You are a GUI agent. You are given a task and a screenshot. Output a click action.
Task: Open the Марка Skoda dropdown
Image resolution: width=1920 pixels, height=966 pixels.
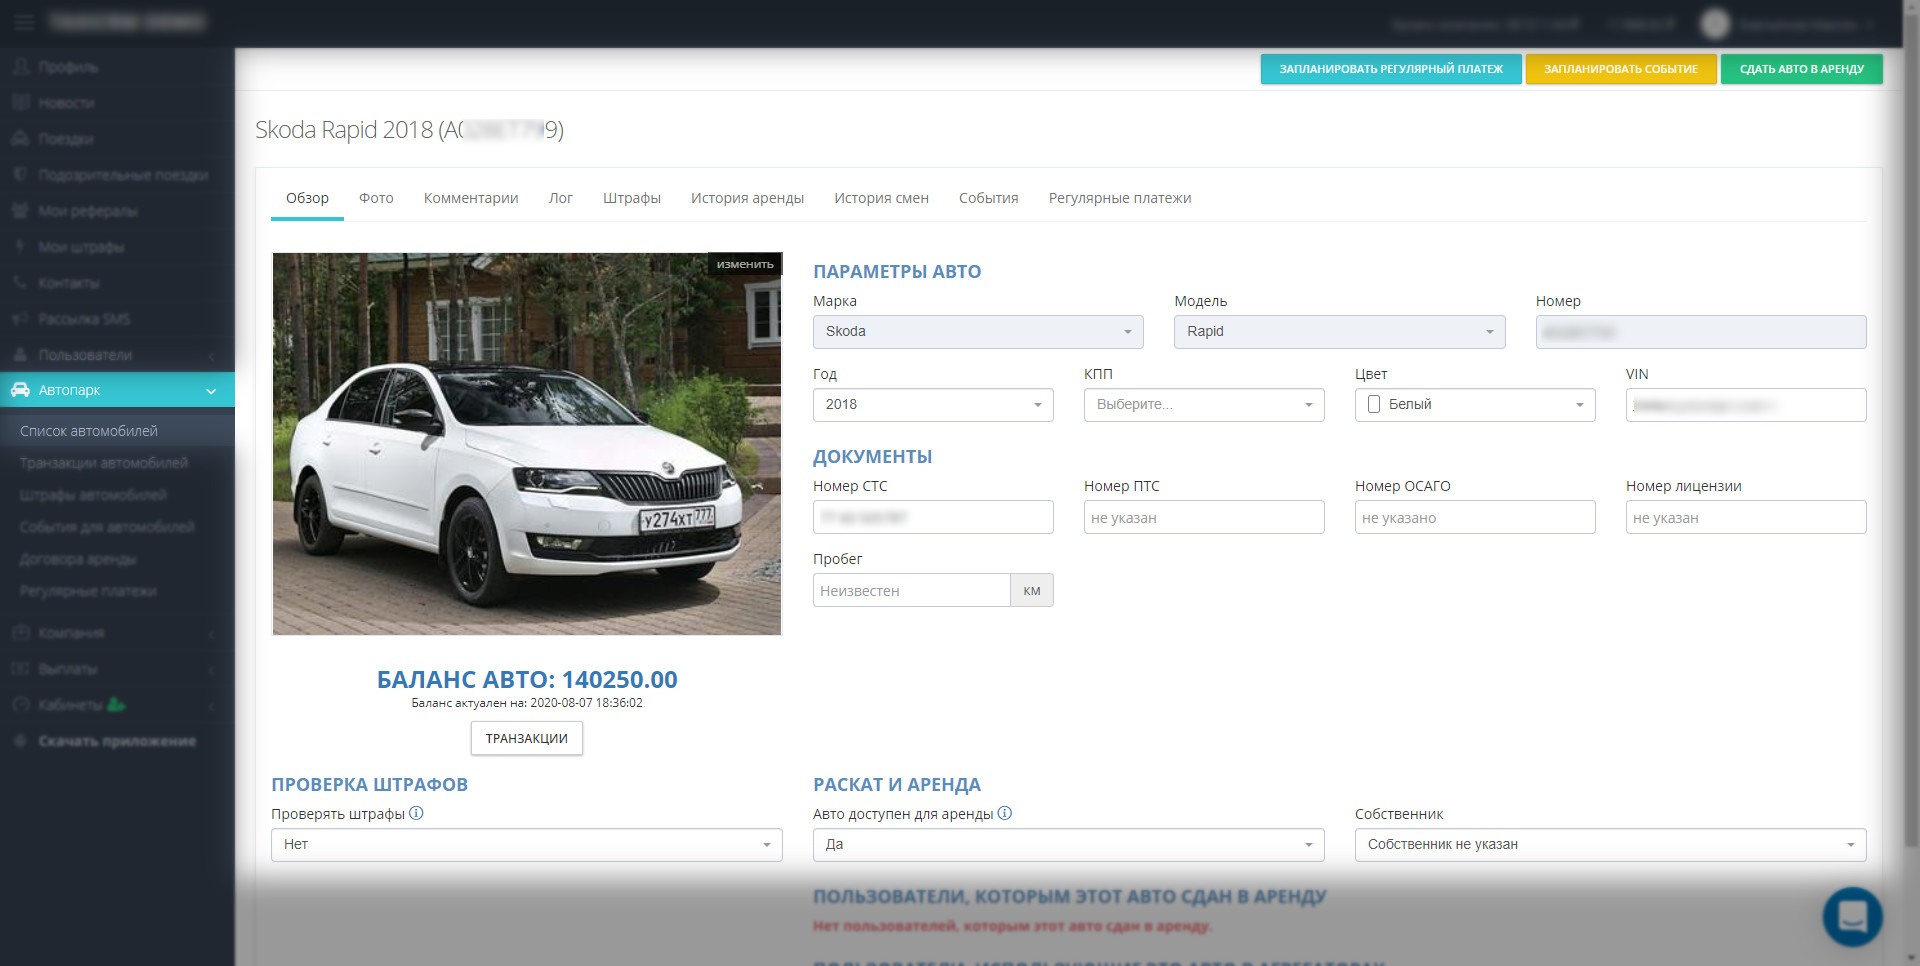point(978,332)
